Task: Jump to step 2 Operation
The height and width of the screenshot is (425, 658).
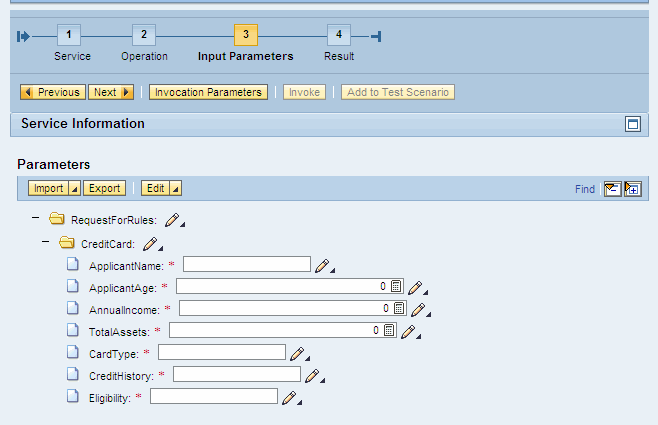Action: (143, 36)
